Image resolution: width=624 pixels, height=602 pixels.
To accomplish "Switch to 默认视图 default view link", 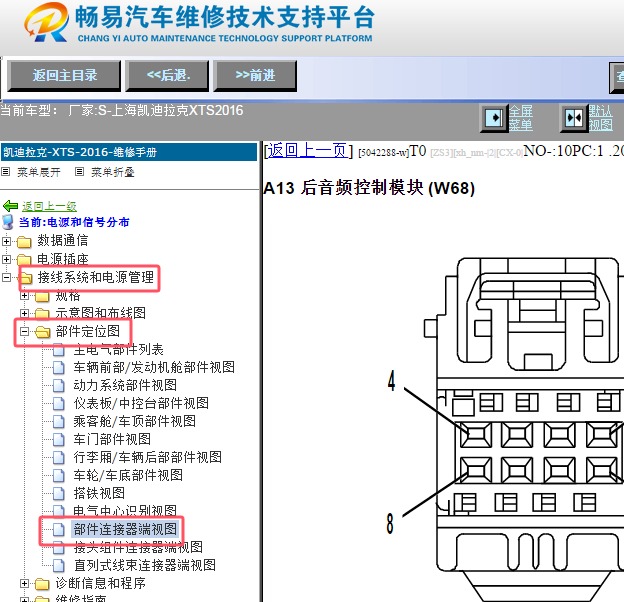I will point(601,118).
